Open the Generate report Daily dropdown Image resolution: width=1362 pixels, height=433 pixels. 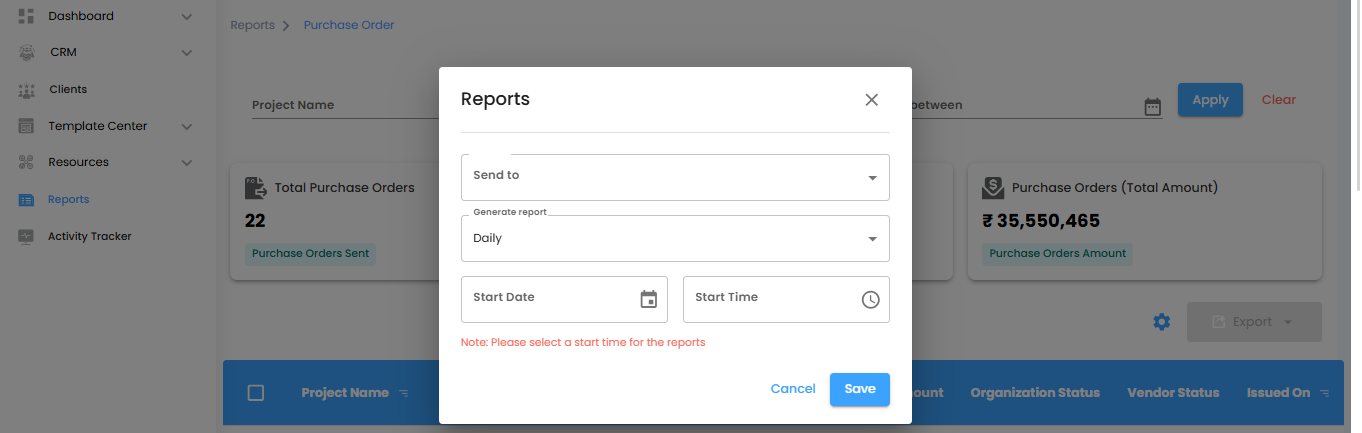[x=675, y=238]
